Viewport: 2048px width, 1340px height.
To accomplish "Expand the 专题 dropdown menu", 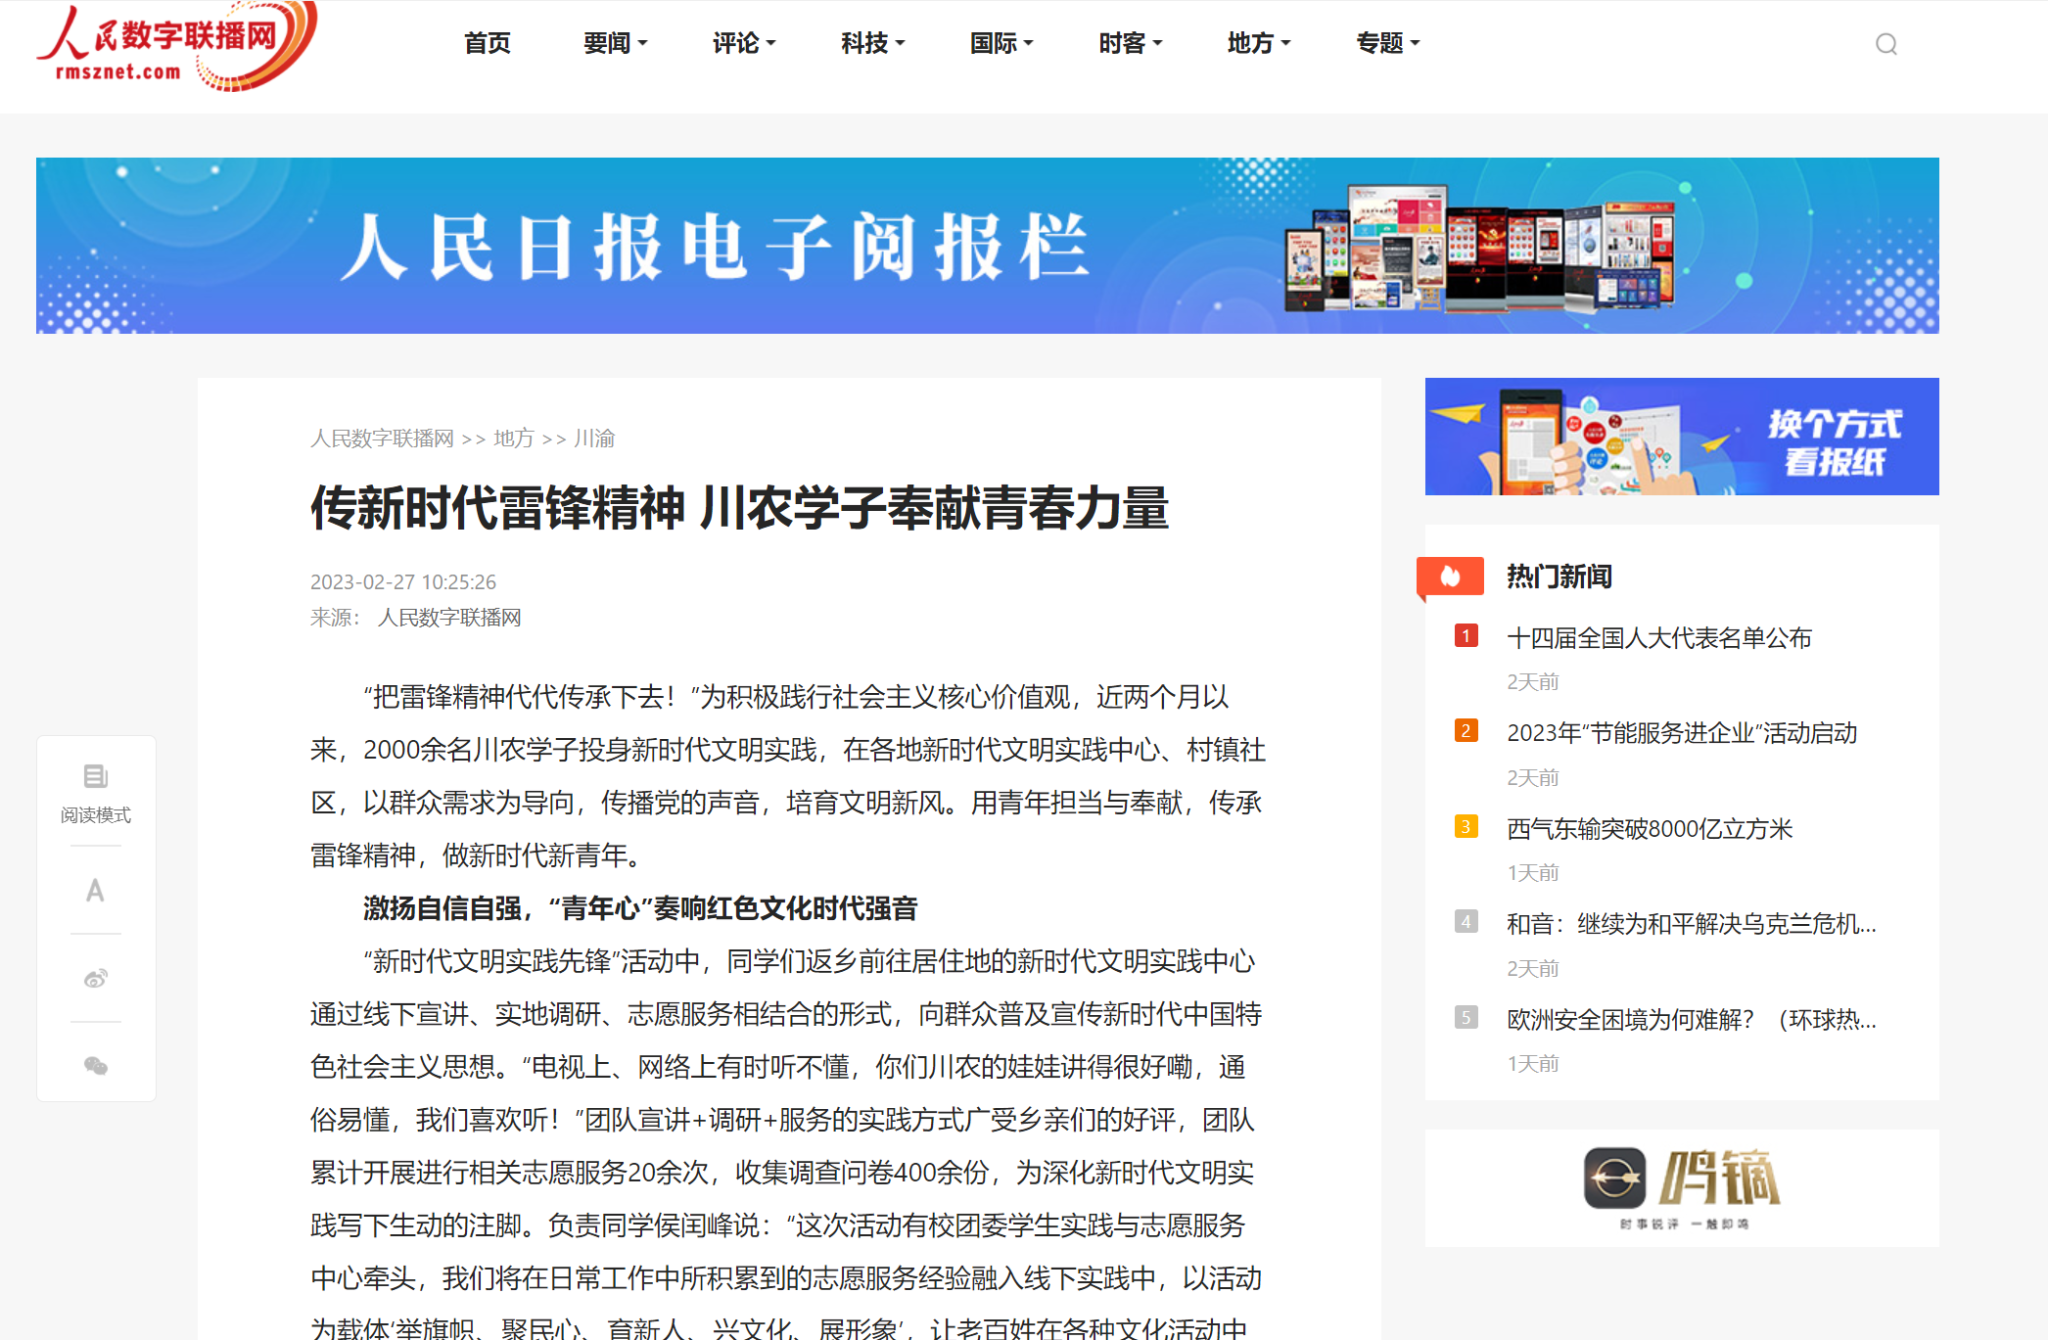I will (x=1387, y=43).
